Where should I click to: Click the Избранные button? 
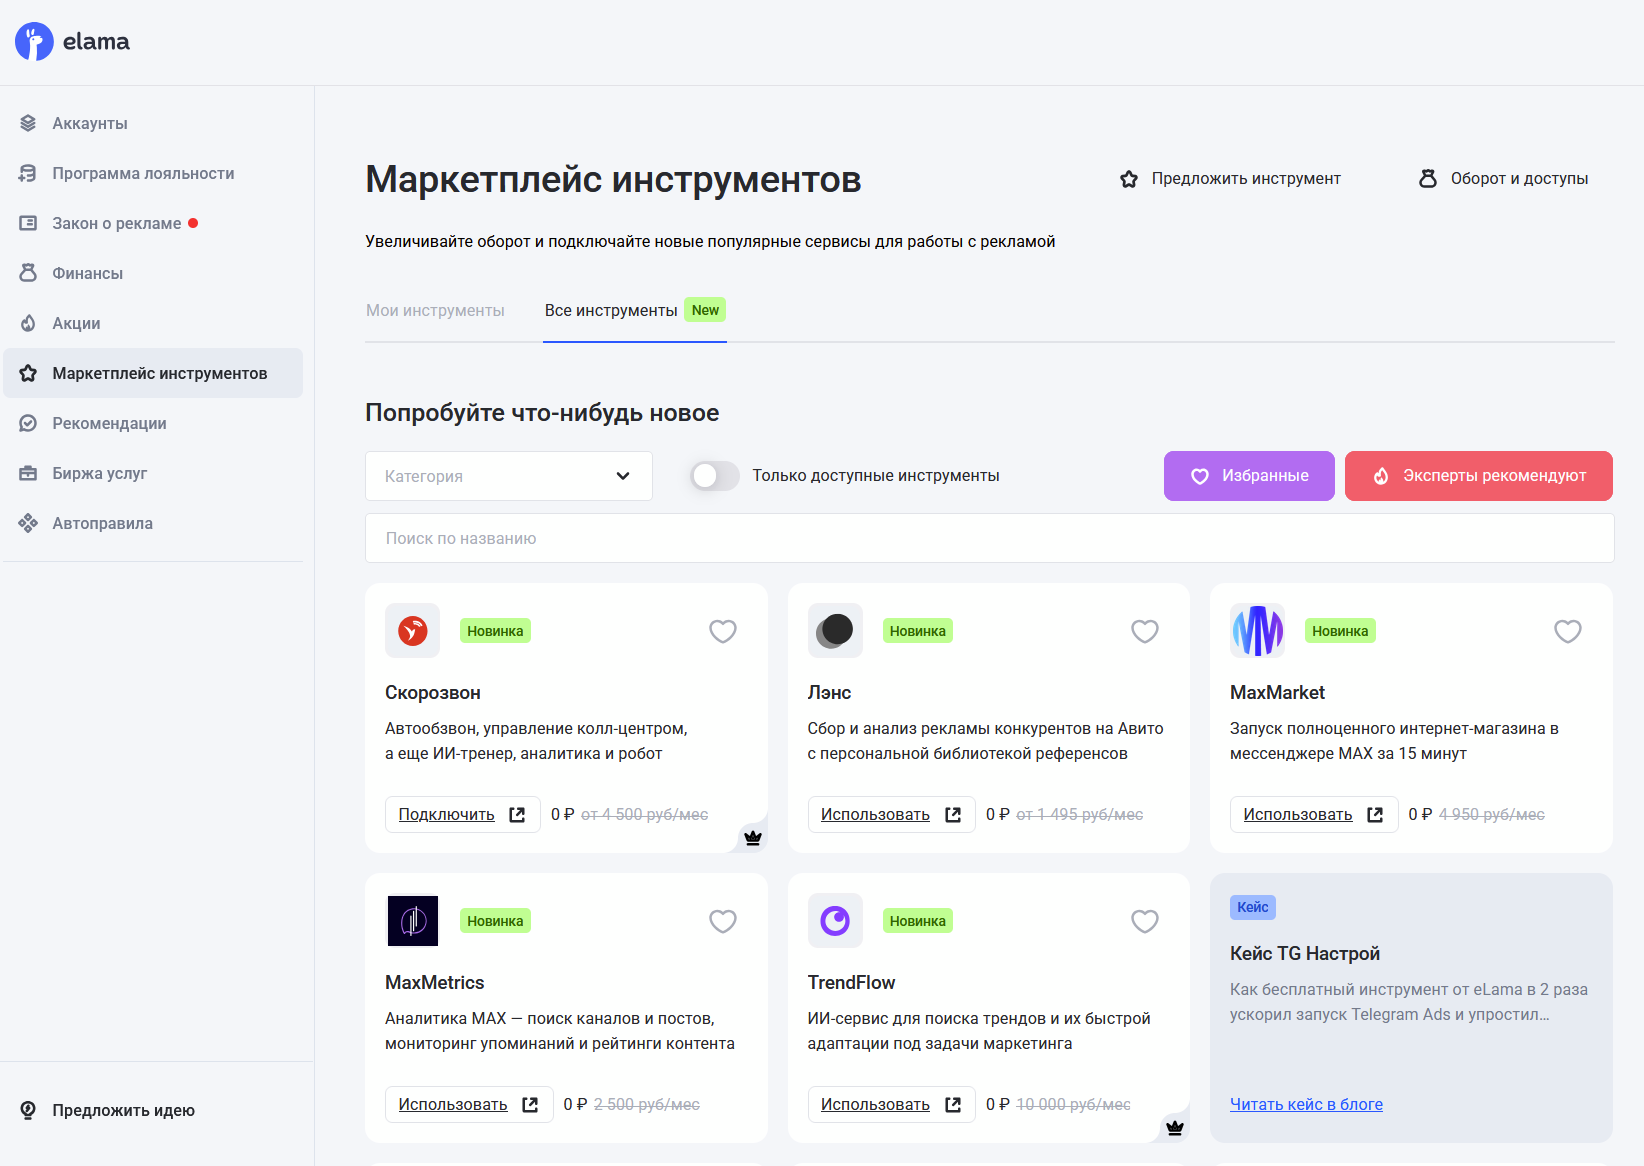(x=1249, y=476)
